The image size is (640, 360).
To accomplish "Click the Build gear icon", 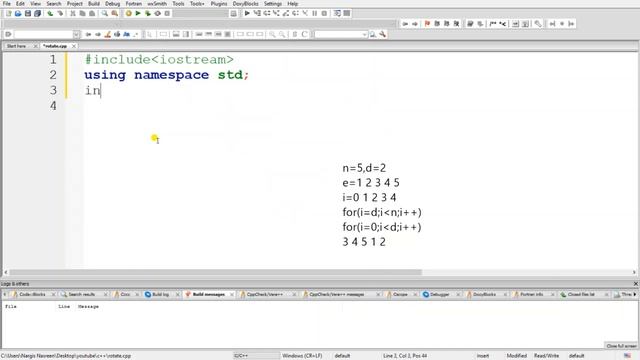I will pyautogui.click(x=129, y=13).
